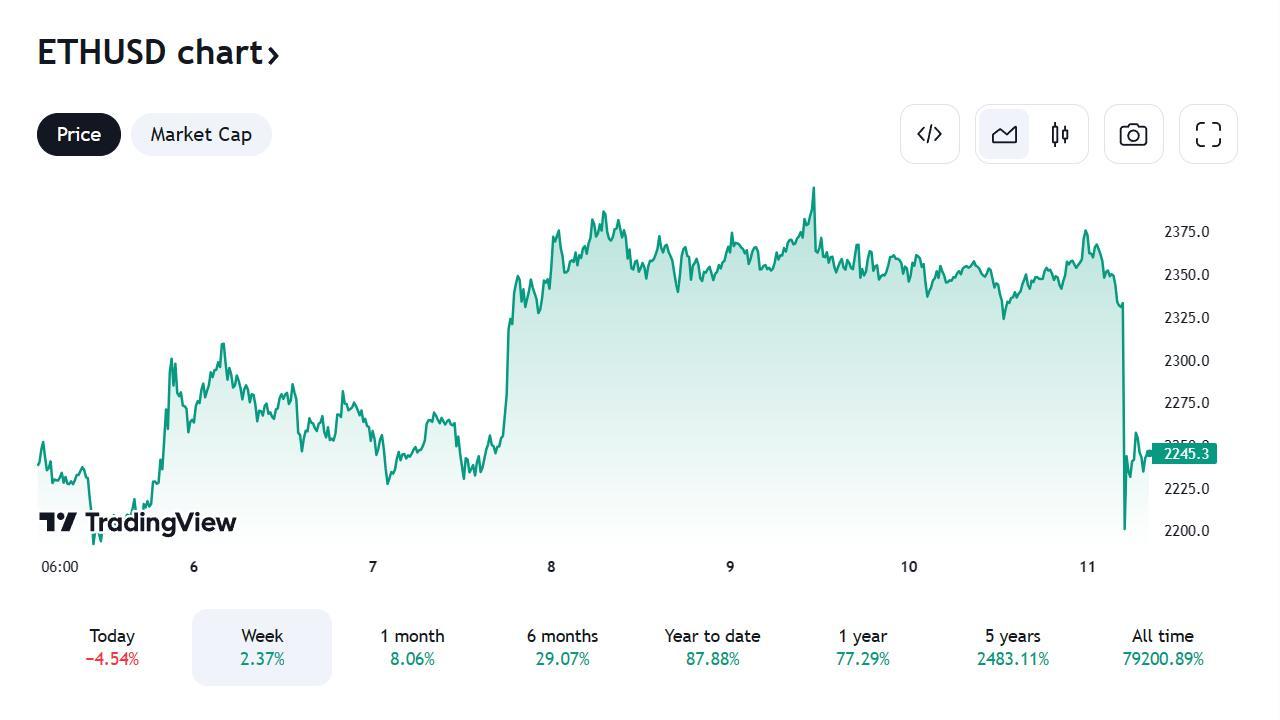Open the embed code icon

(930, 134)
